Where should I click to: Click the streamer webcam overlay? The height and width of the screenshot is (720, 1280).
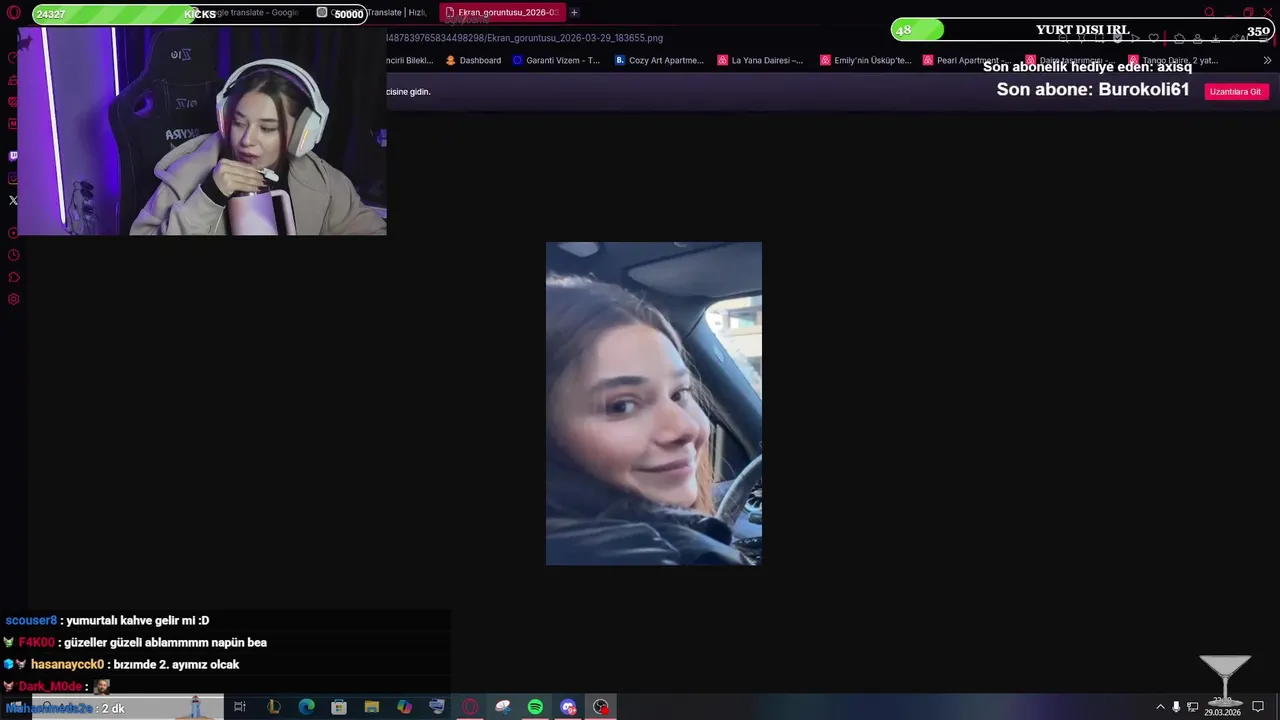point(201,131)
